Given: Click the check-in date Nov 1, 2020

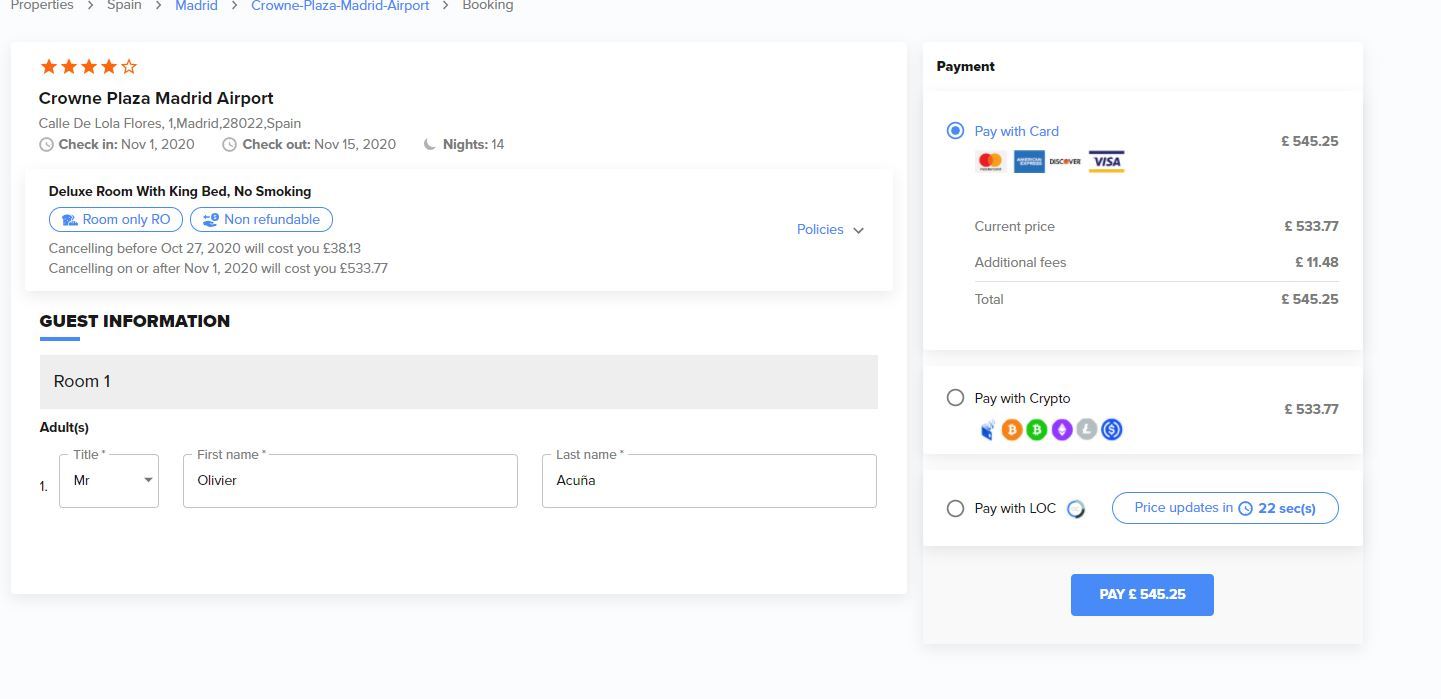Looking at the screenshot, I should coord(158,145).
